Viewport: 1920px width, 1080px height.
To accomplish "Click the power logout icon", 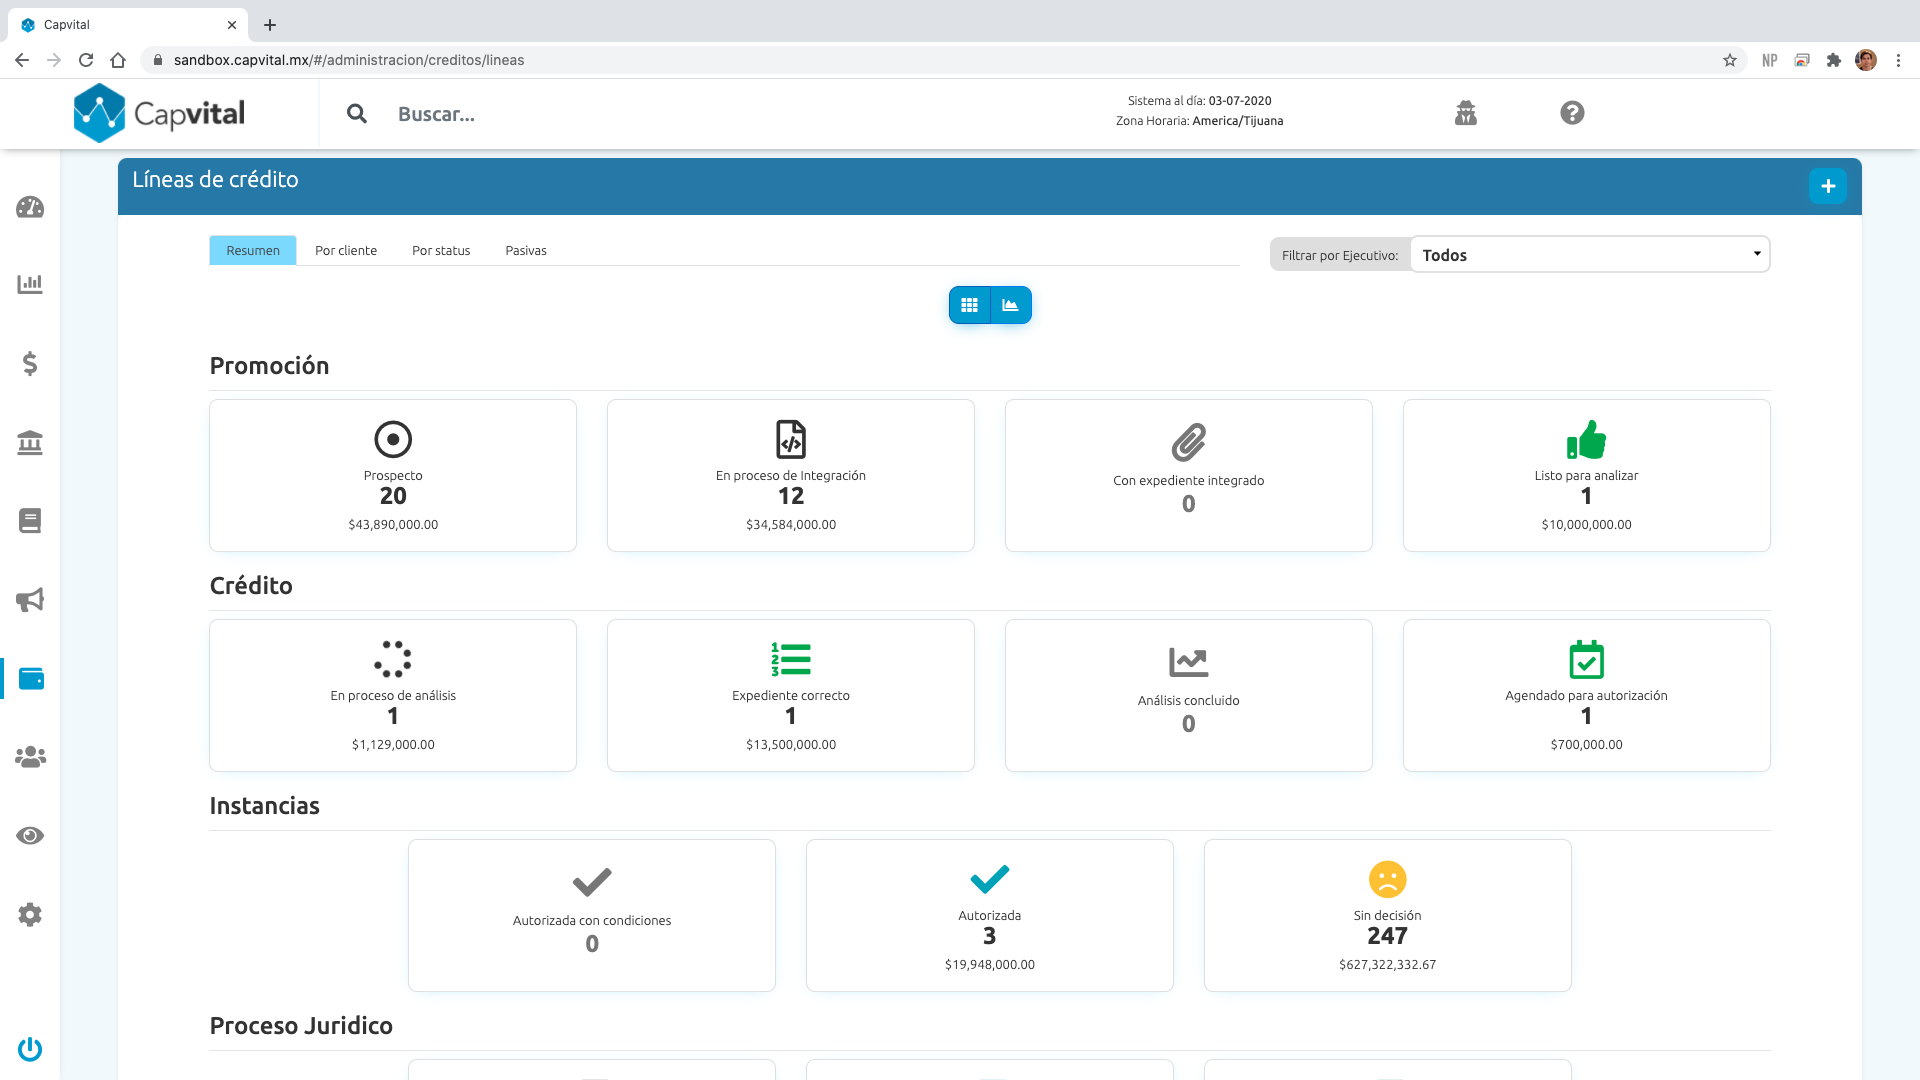I will click(x=30, y=1049).
